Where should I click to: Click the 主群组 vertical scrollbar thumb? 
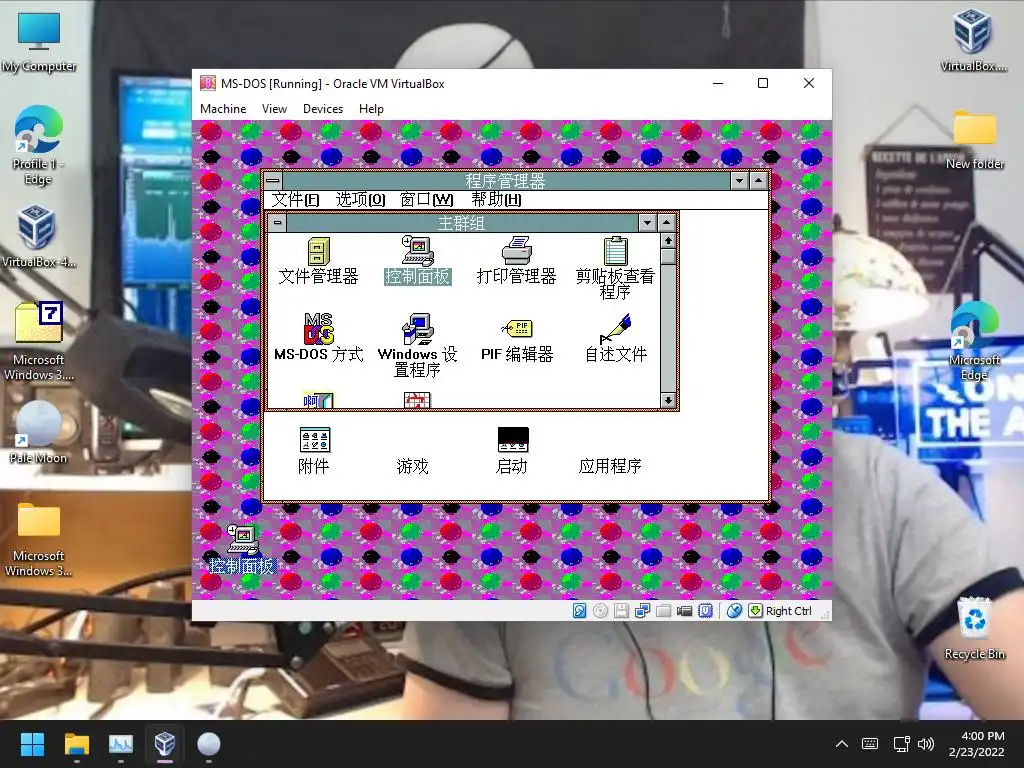(x=667, y=256)
